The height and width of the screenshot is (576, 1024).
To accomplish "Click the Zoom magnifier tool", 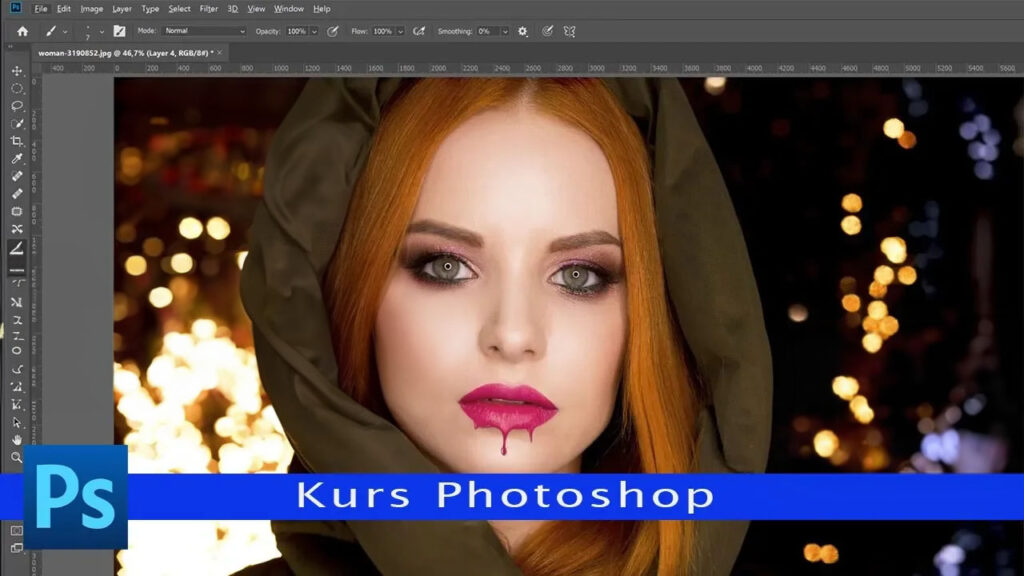I will tap(17, 457).
